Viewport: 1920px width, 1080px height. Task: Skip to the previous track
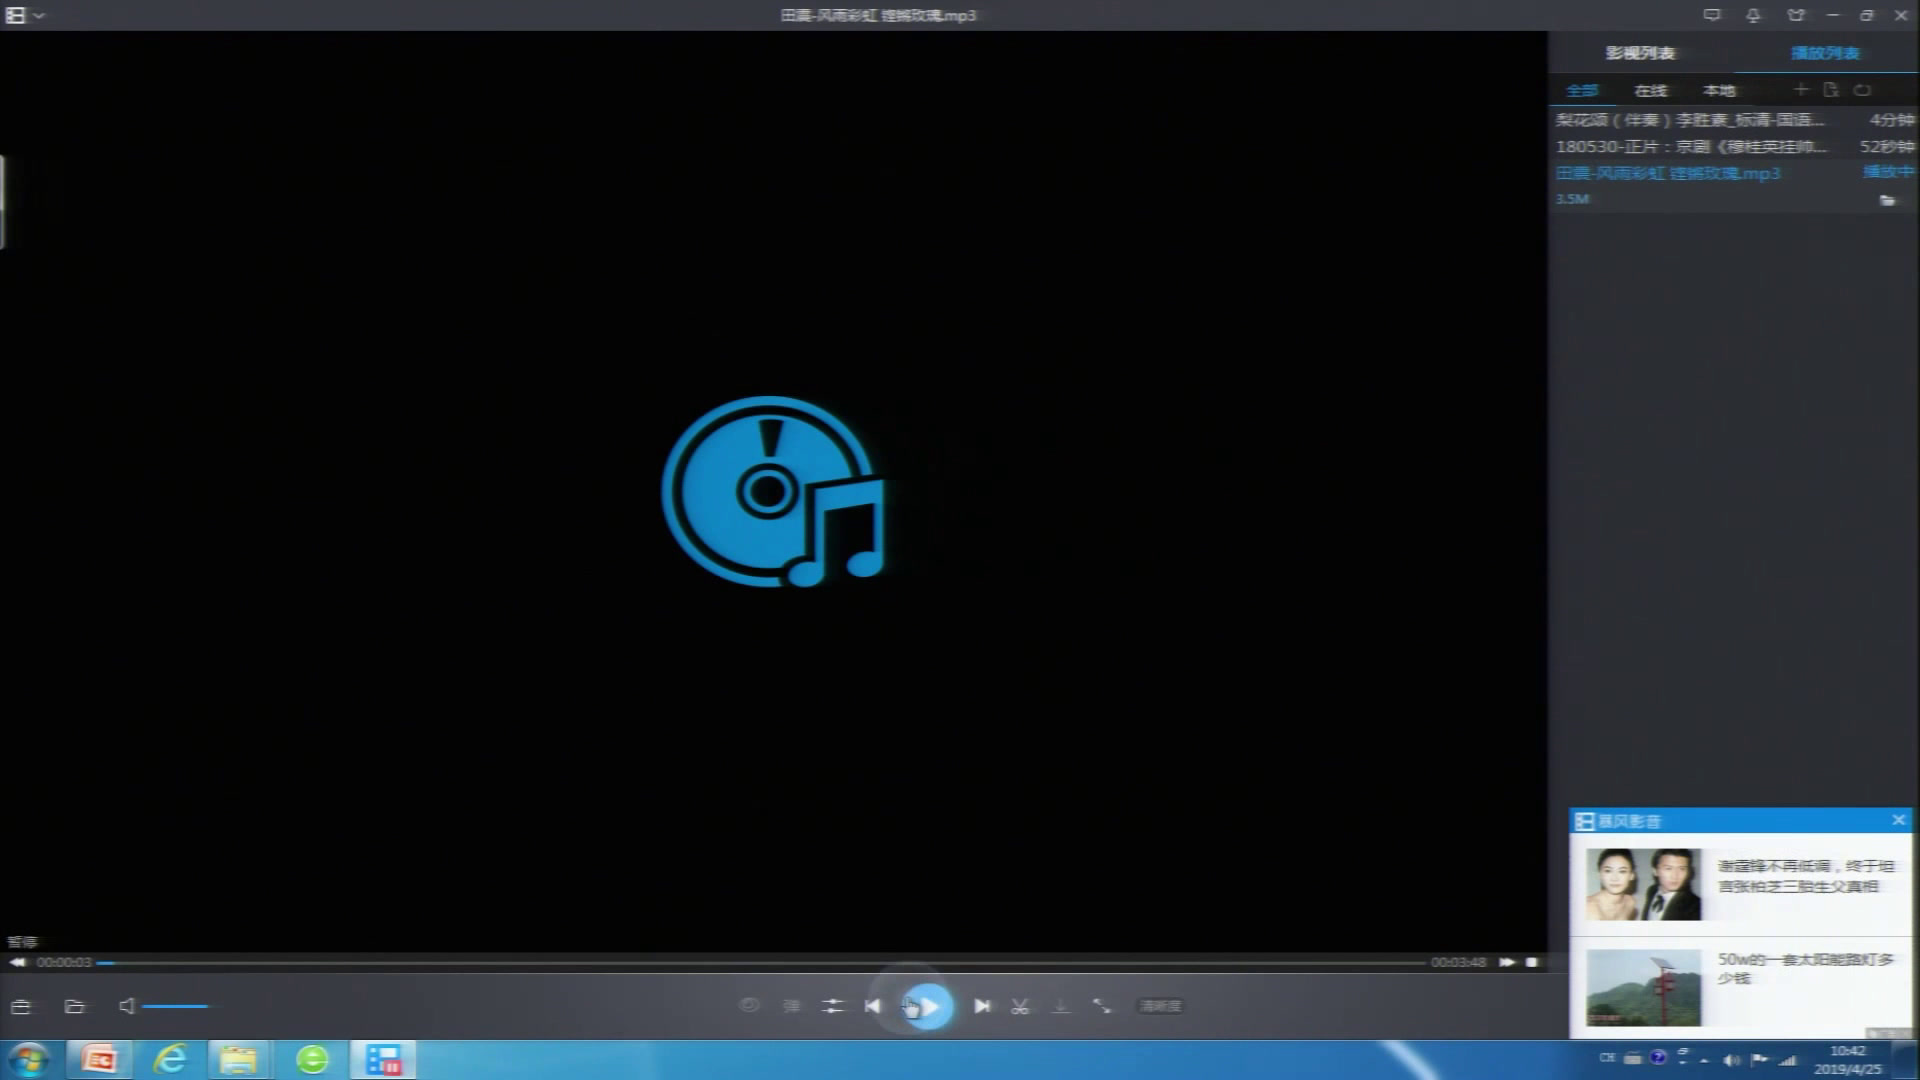point(873,1006)
